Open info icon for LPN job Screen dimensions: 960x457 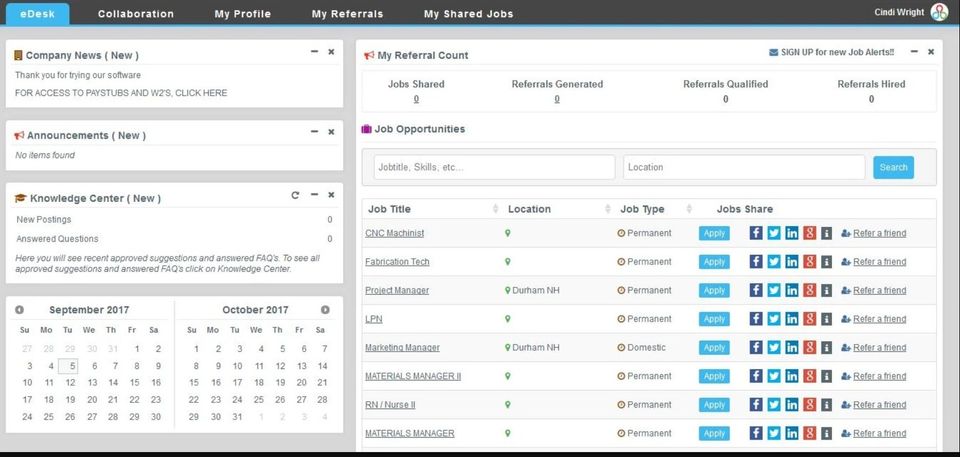click(827, 319)
